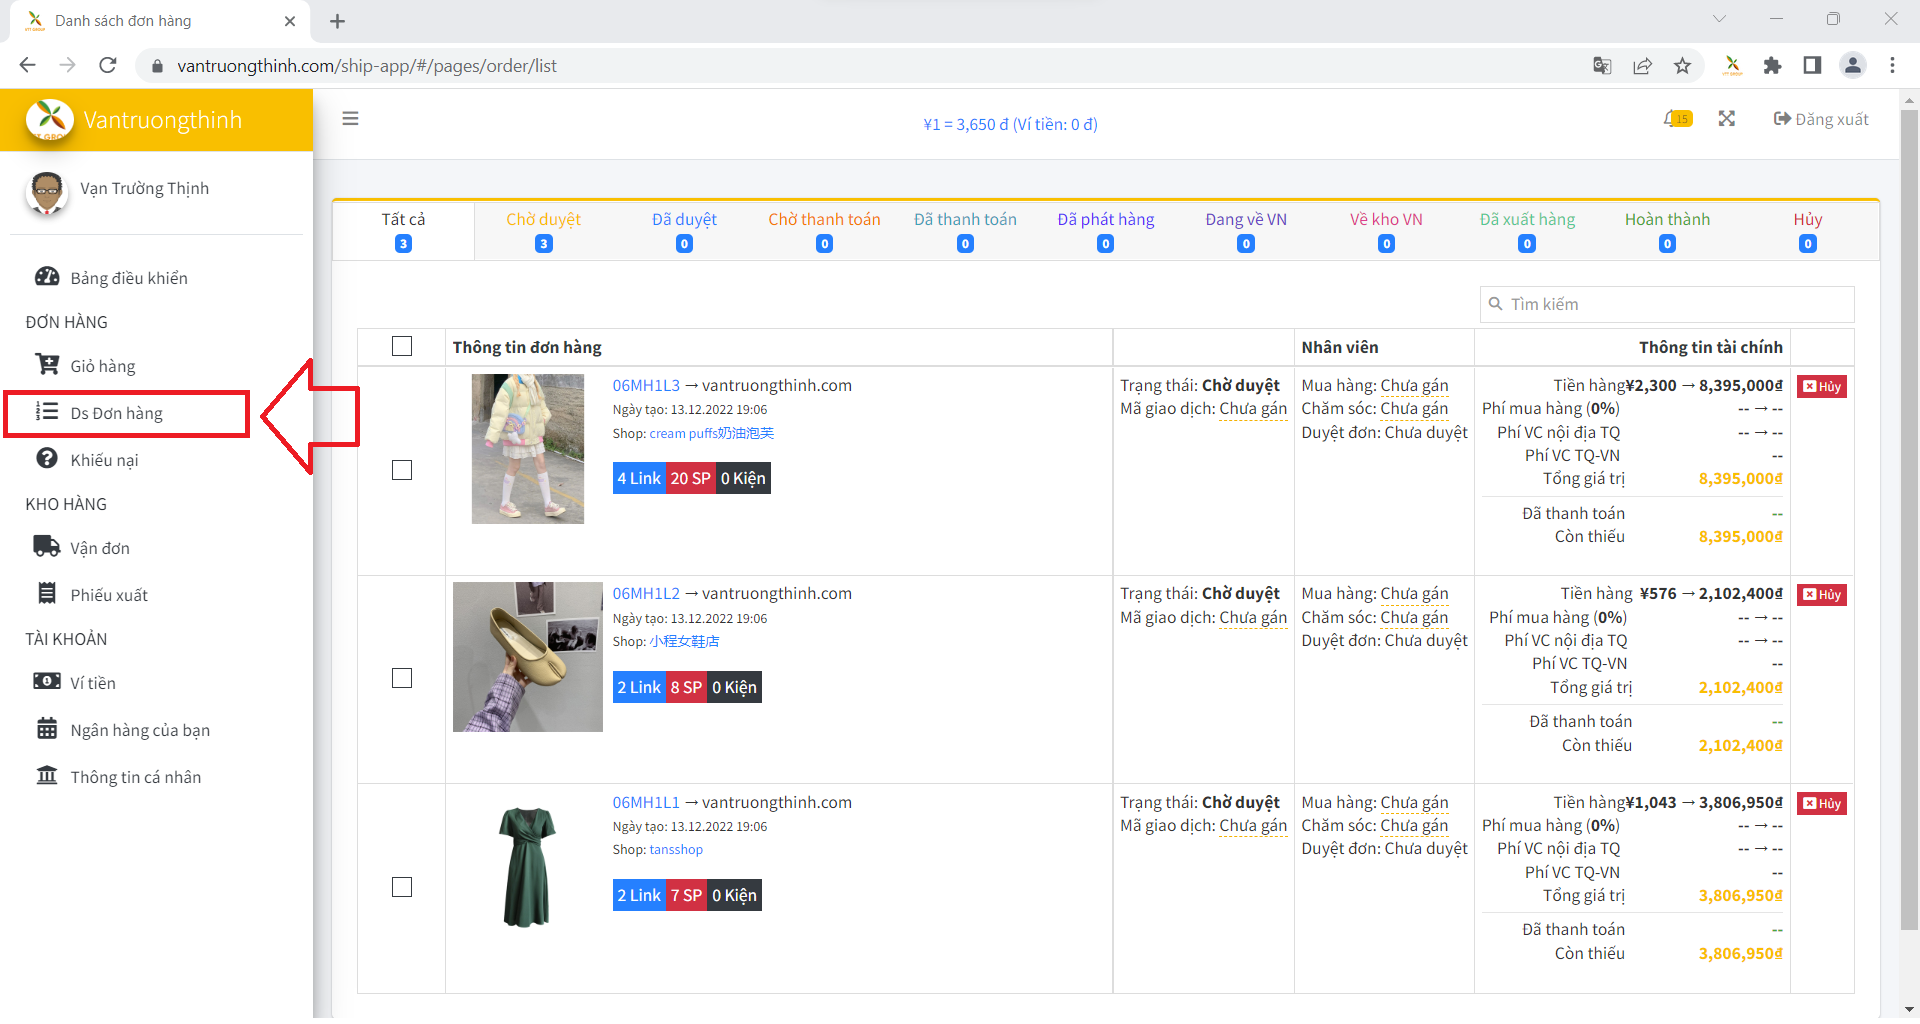
Task: Select the Chờ duyệt tab
Action: coord(543,231)
